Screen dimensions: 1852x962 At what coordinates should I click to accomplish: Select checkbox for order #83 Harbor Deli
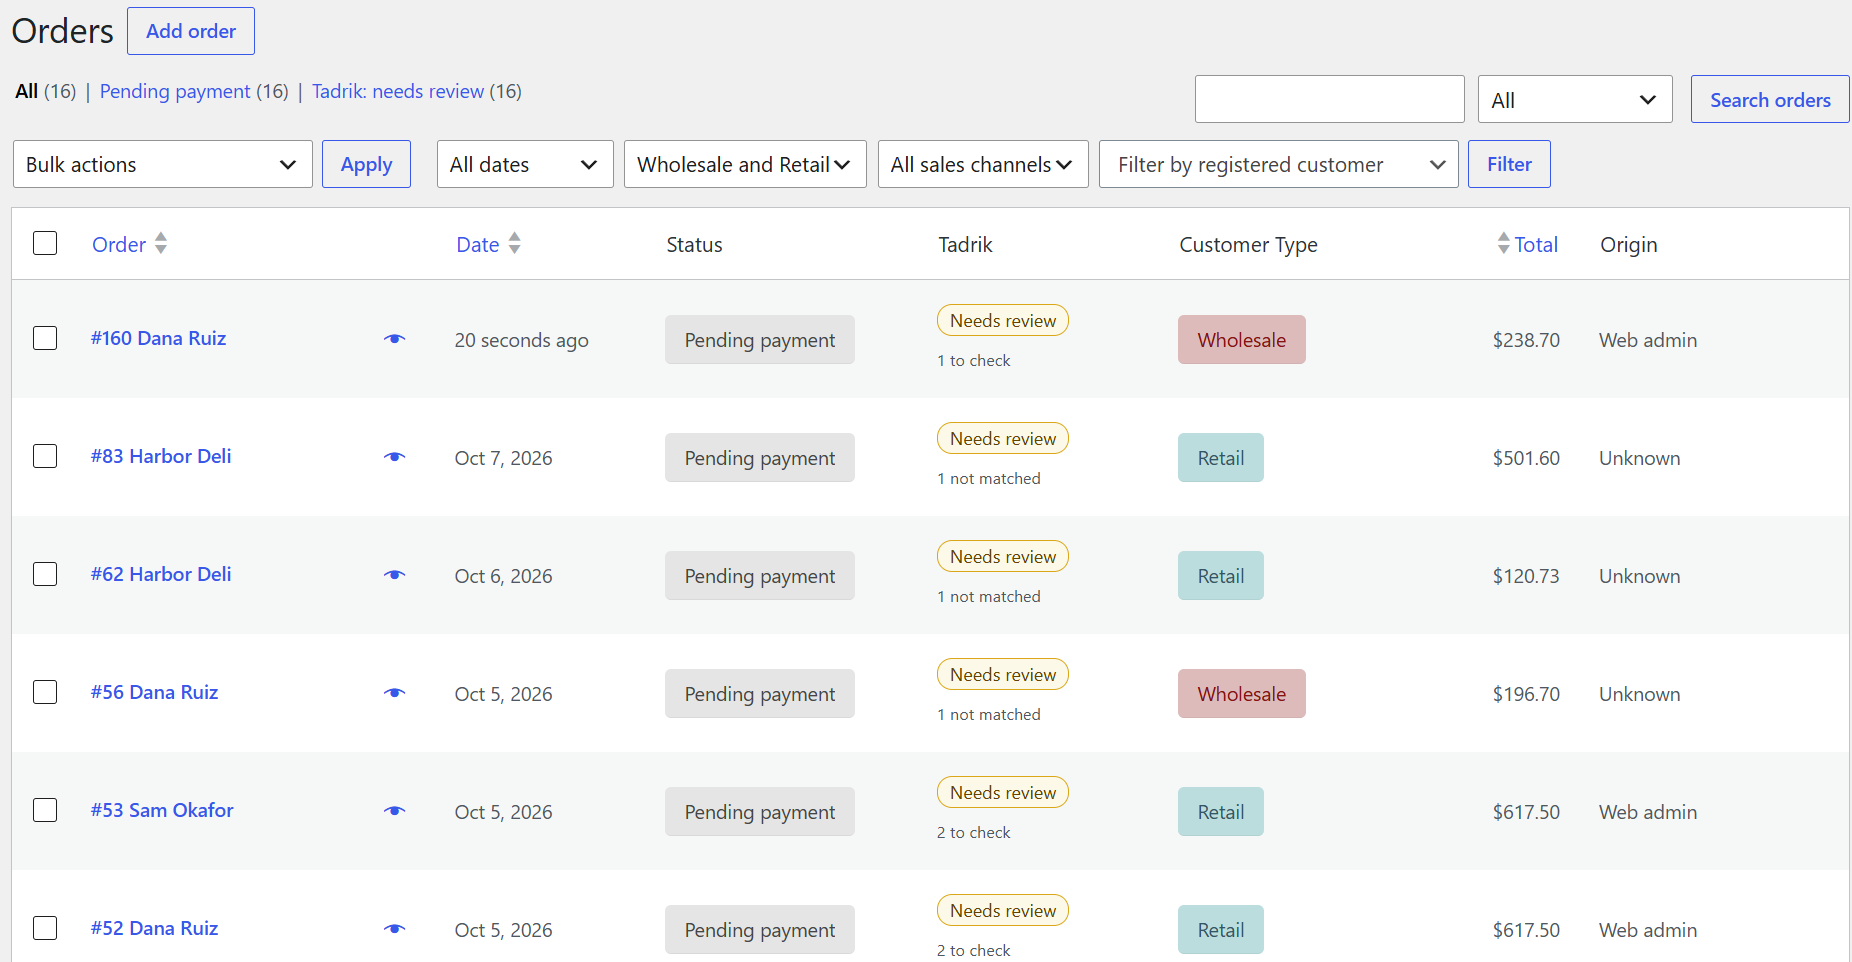coord(45,456)
